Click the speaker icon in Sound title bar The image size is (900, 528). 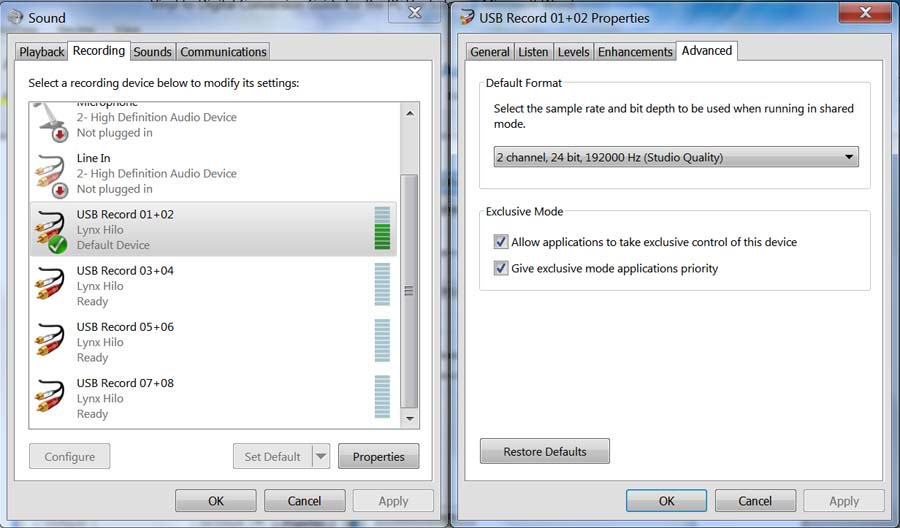tap(15, 17)
